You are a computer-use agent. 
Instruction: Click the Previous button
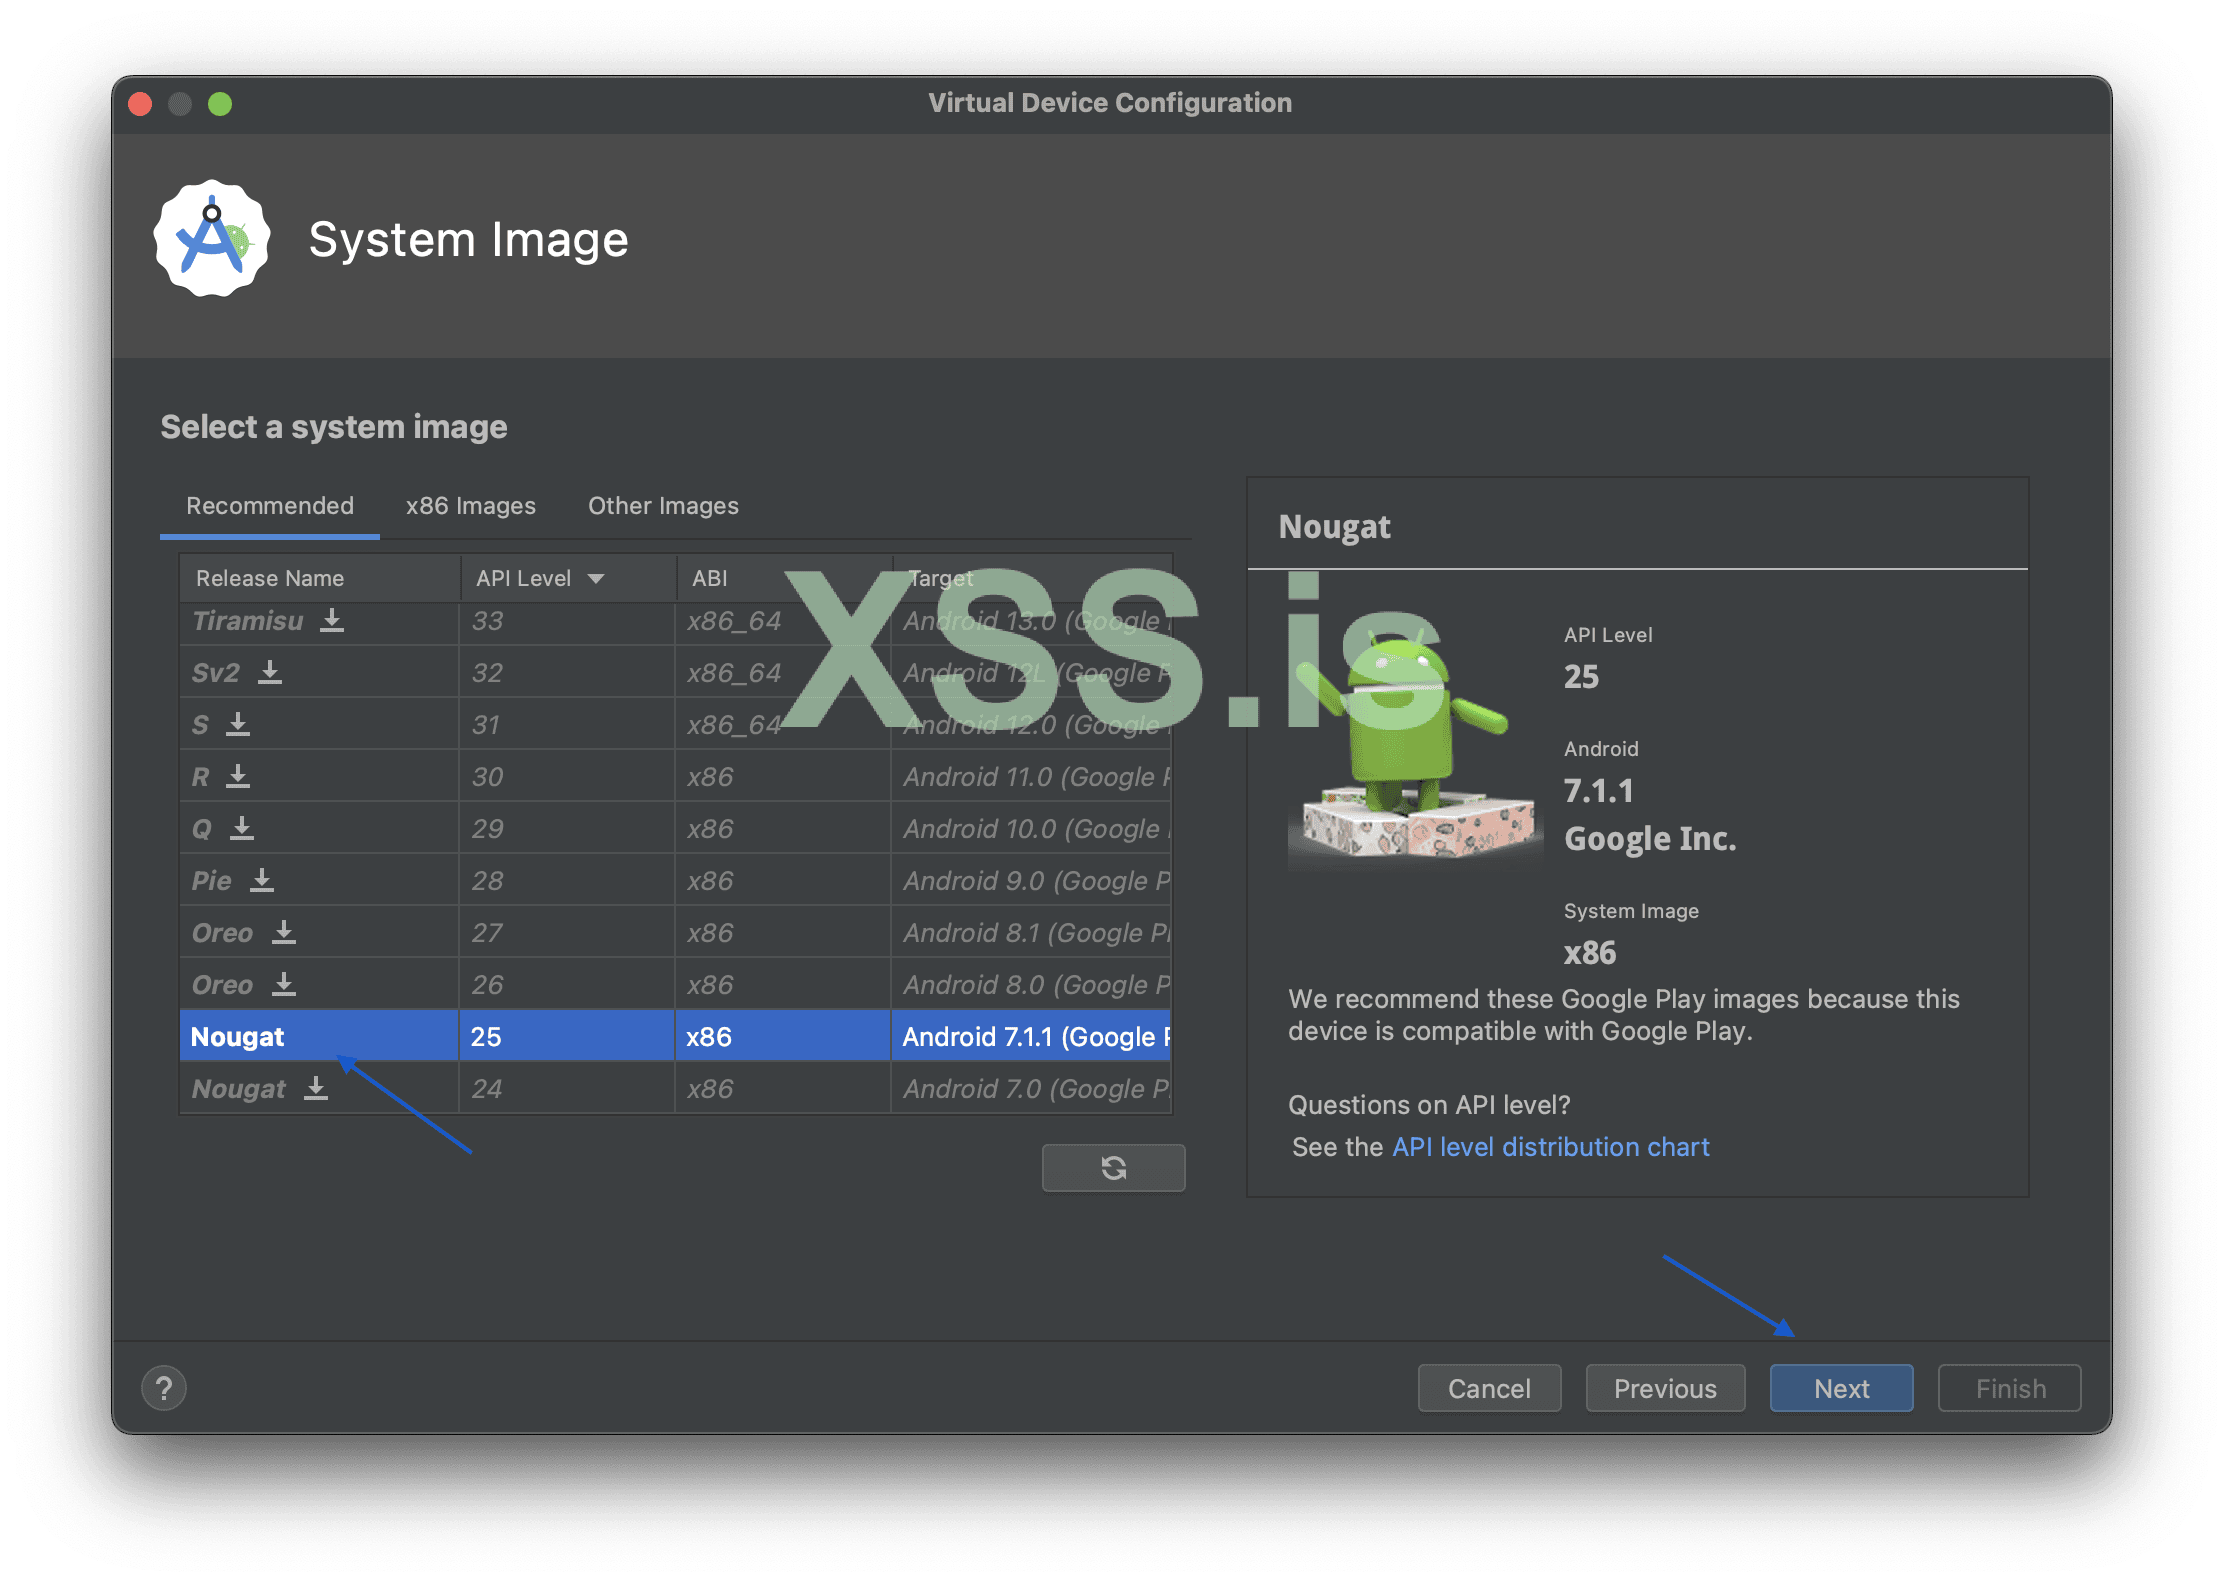point(1665,1389)
